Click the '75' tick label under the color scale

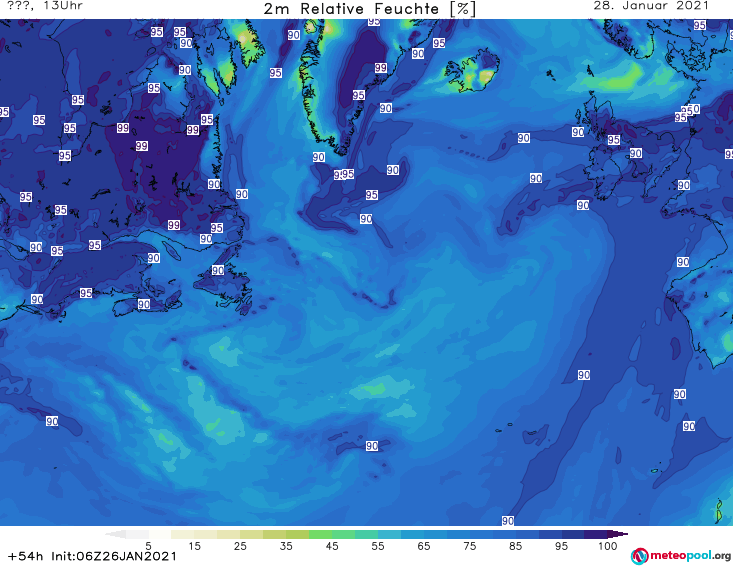click(x=470, y=546)
